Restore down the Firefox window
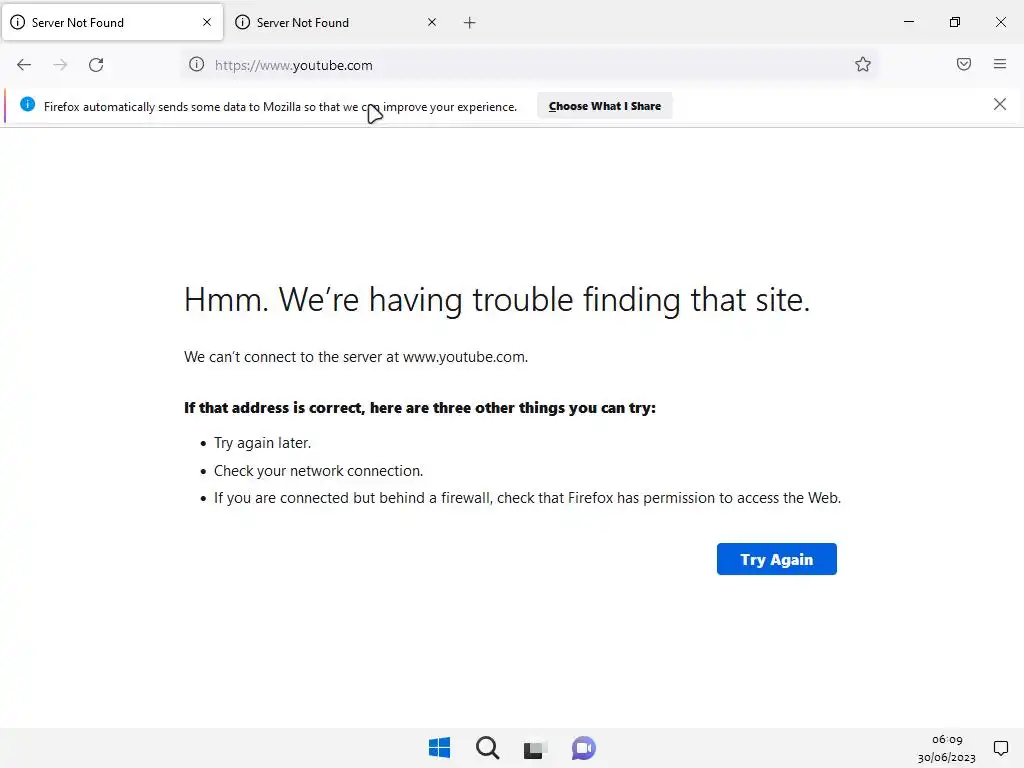The width and height of the screenshot is (1024, 768). [x=955, y=22]
